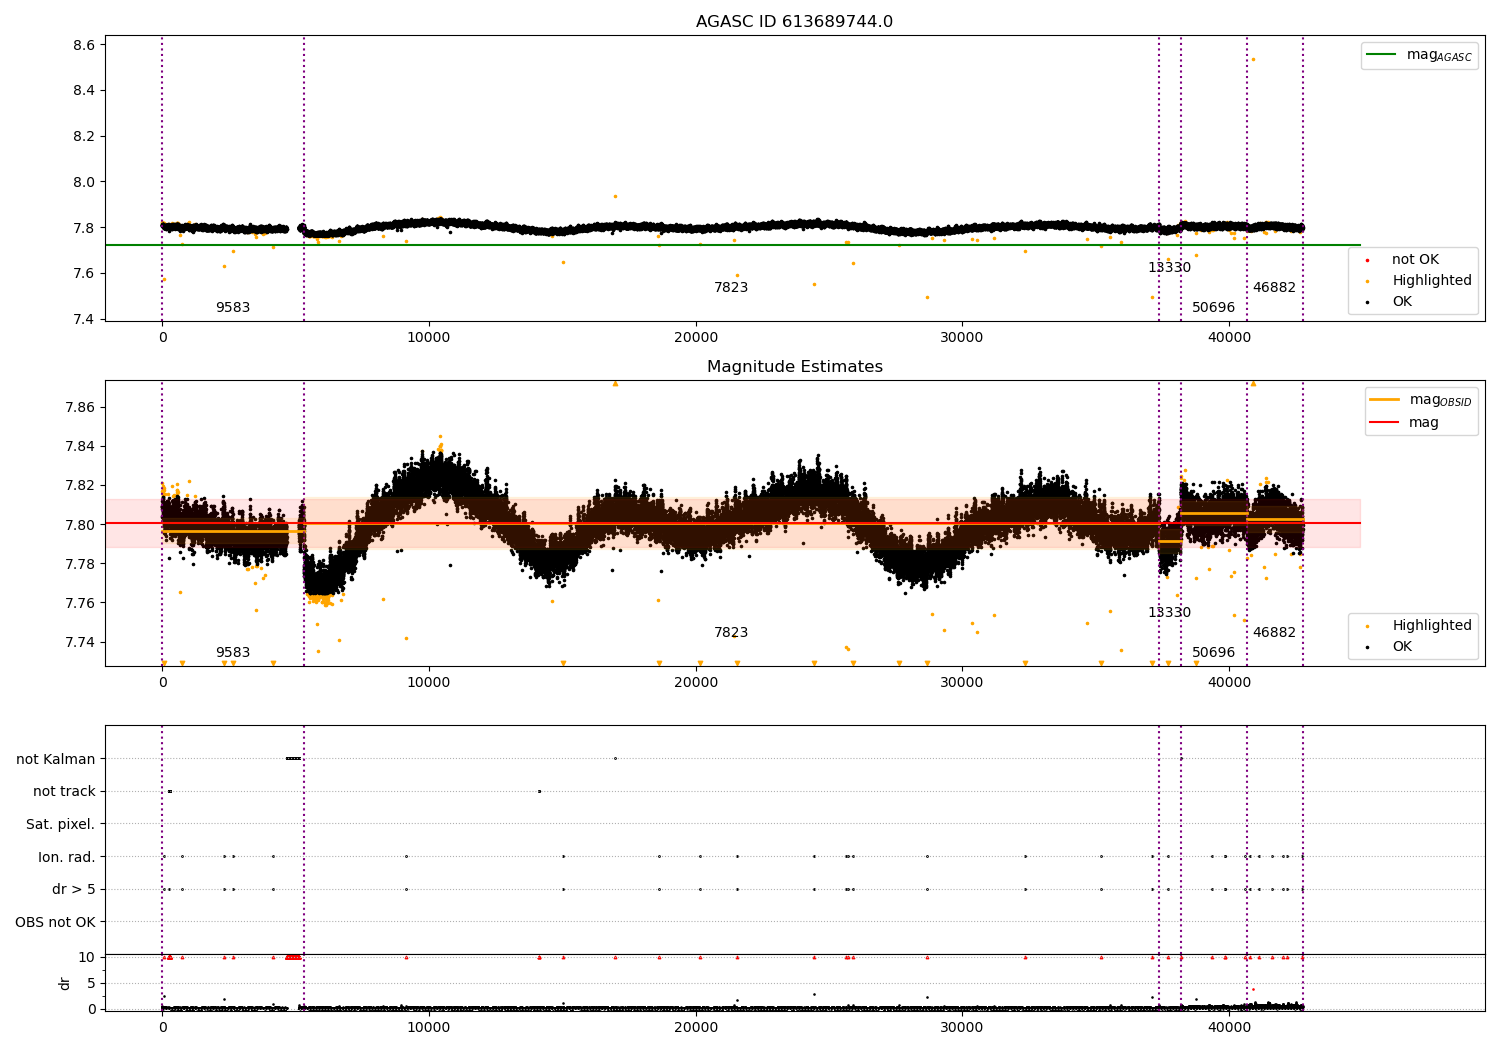The image size is (1500, 1050).
Task: Click y-axis tick 7.86 in middle plot
Action: click(80, 407)
